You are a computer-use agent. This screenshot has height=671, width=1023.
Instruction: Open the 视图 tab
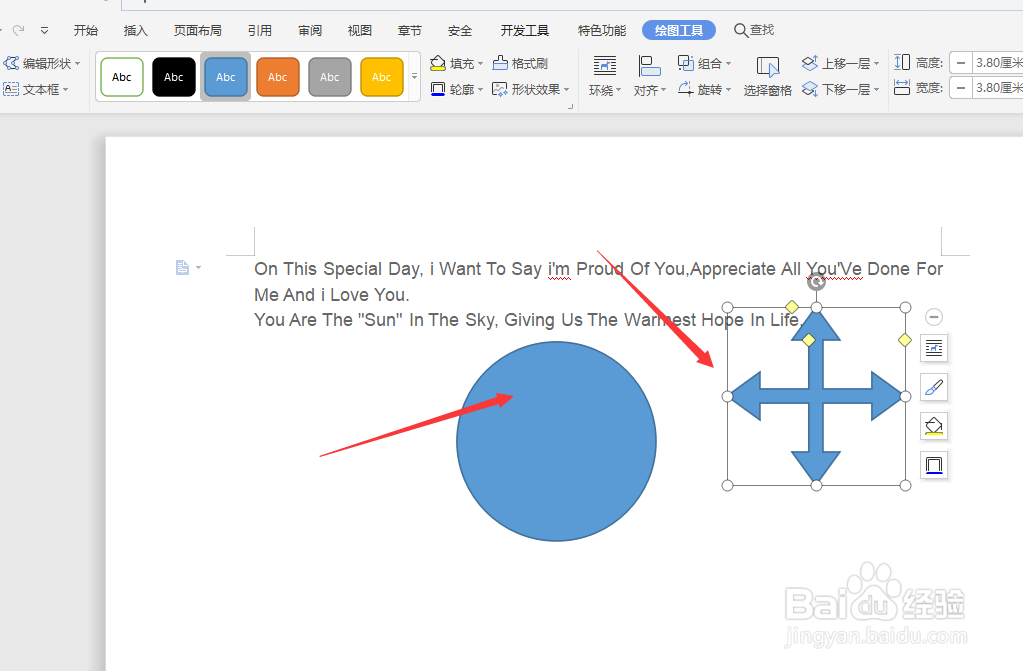[359, 30]
